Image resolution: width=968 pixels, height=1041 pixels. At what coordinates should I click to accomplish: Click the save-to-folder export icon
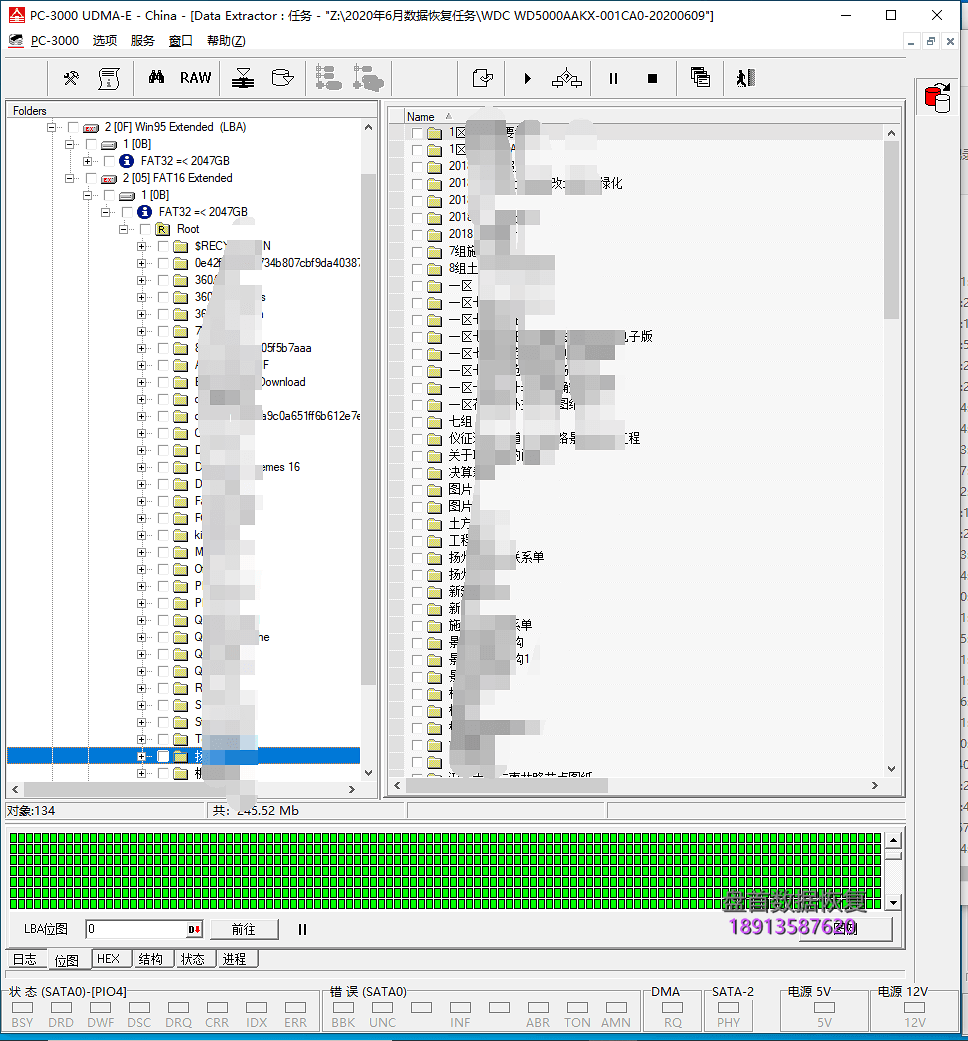[483, 78]
